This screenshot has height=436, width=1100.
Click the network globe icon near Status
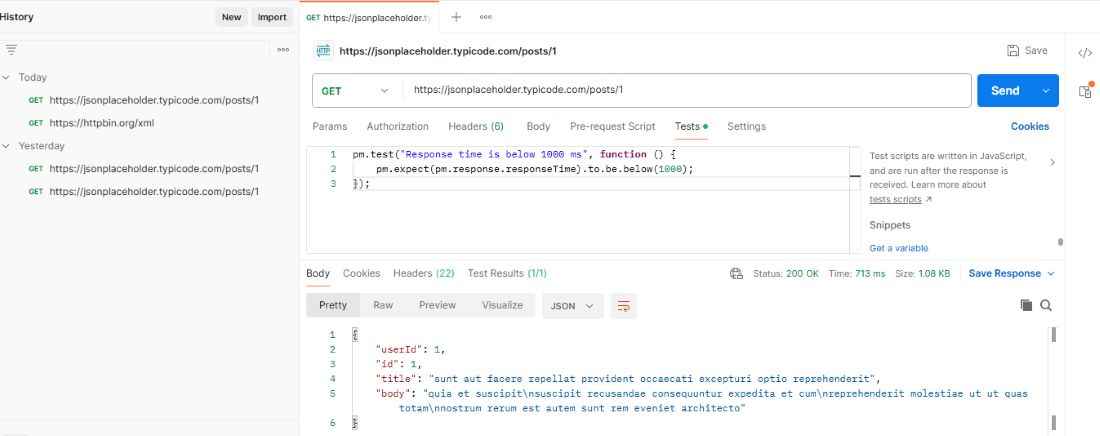pos(736,273)
